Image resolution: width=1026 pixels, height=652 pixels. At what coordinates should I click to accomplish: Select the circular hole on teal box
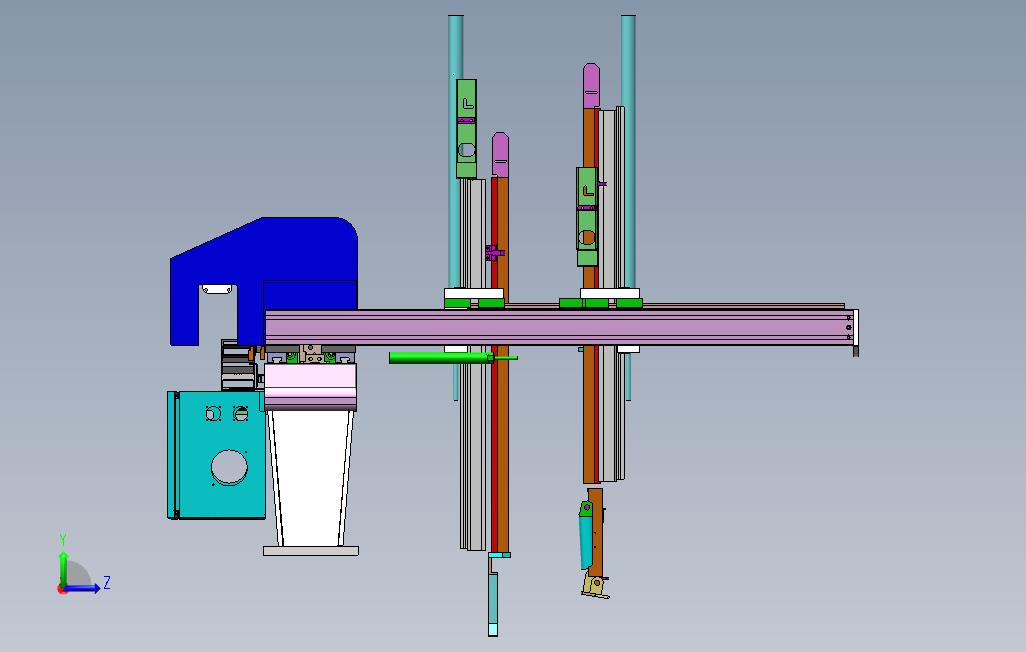(230, 467)
